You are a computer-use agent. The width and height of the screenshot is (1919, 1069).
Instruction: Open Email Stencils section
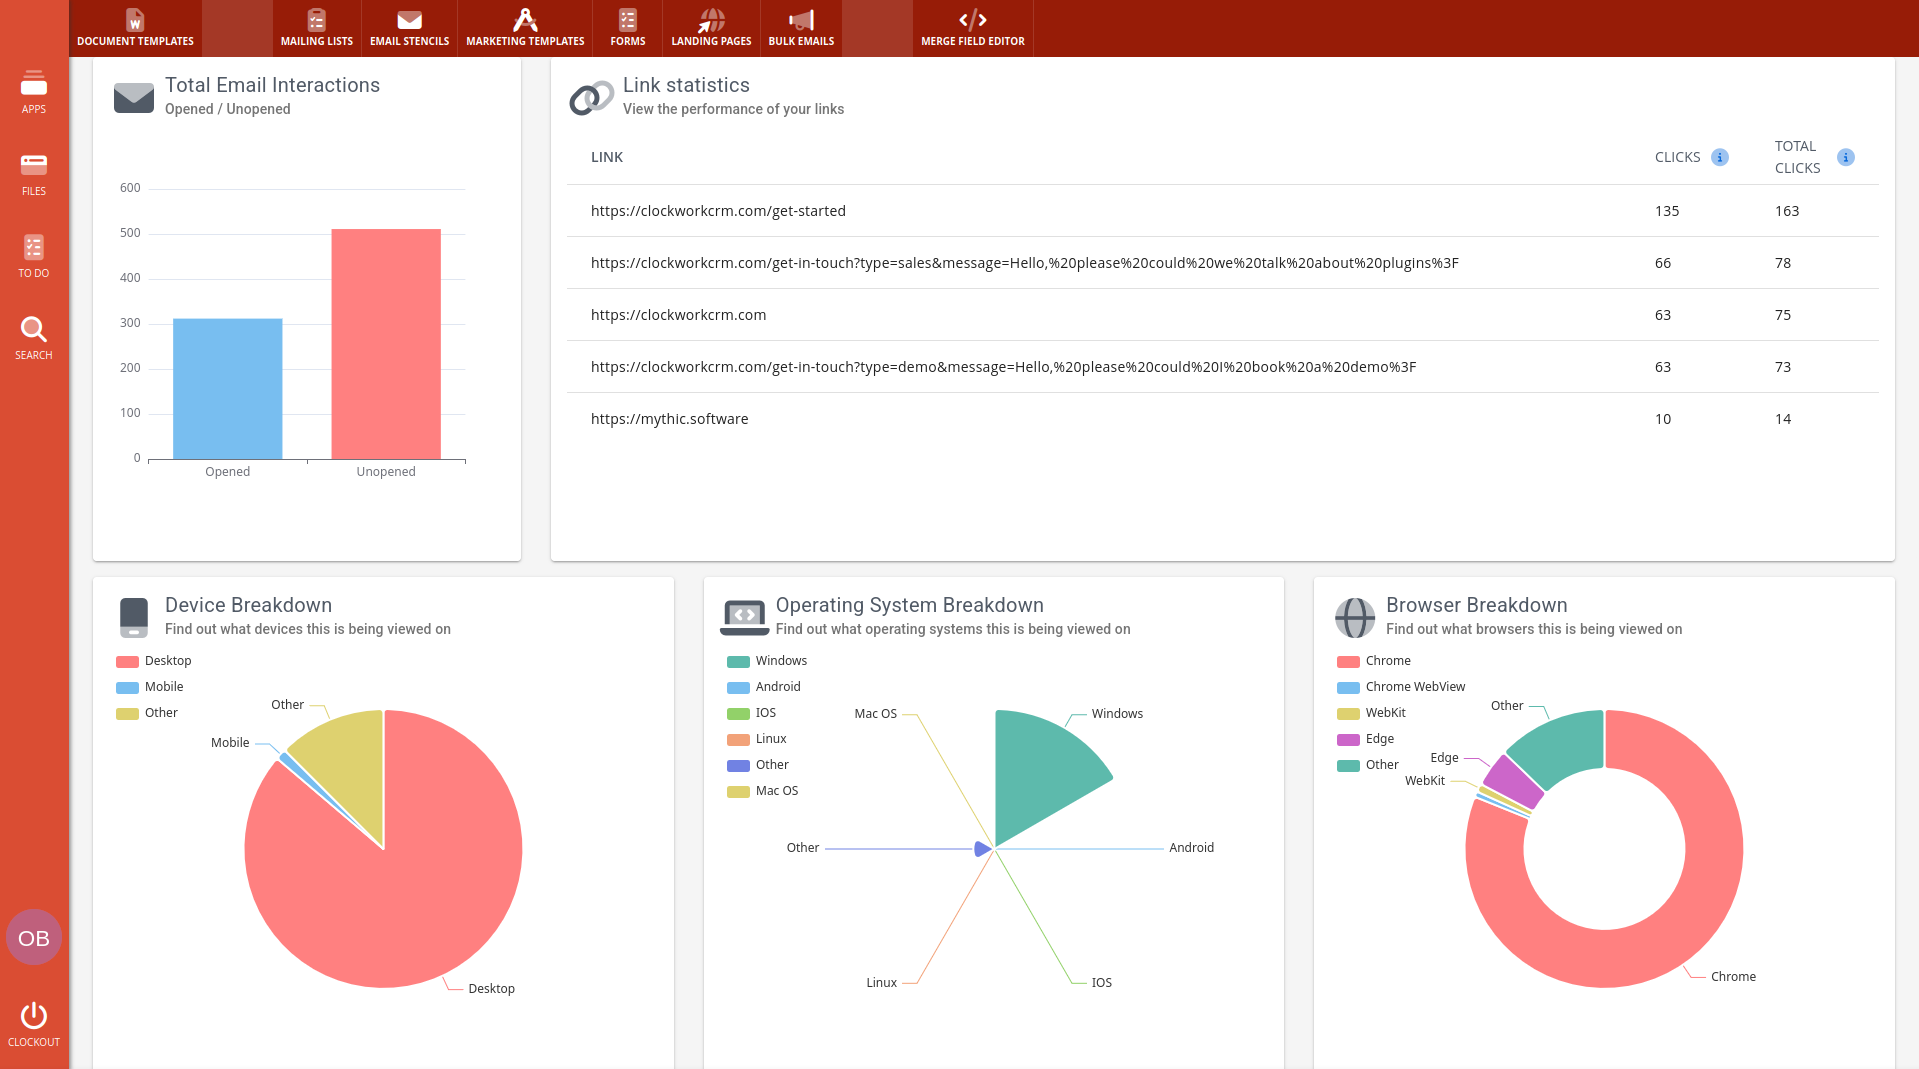coord(409,28)
